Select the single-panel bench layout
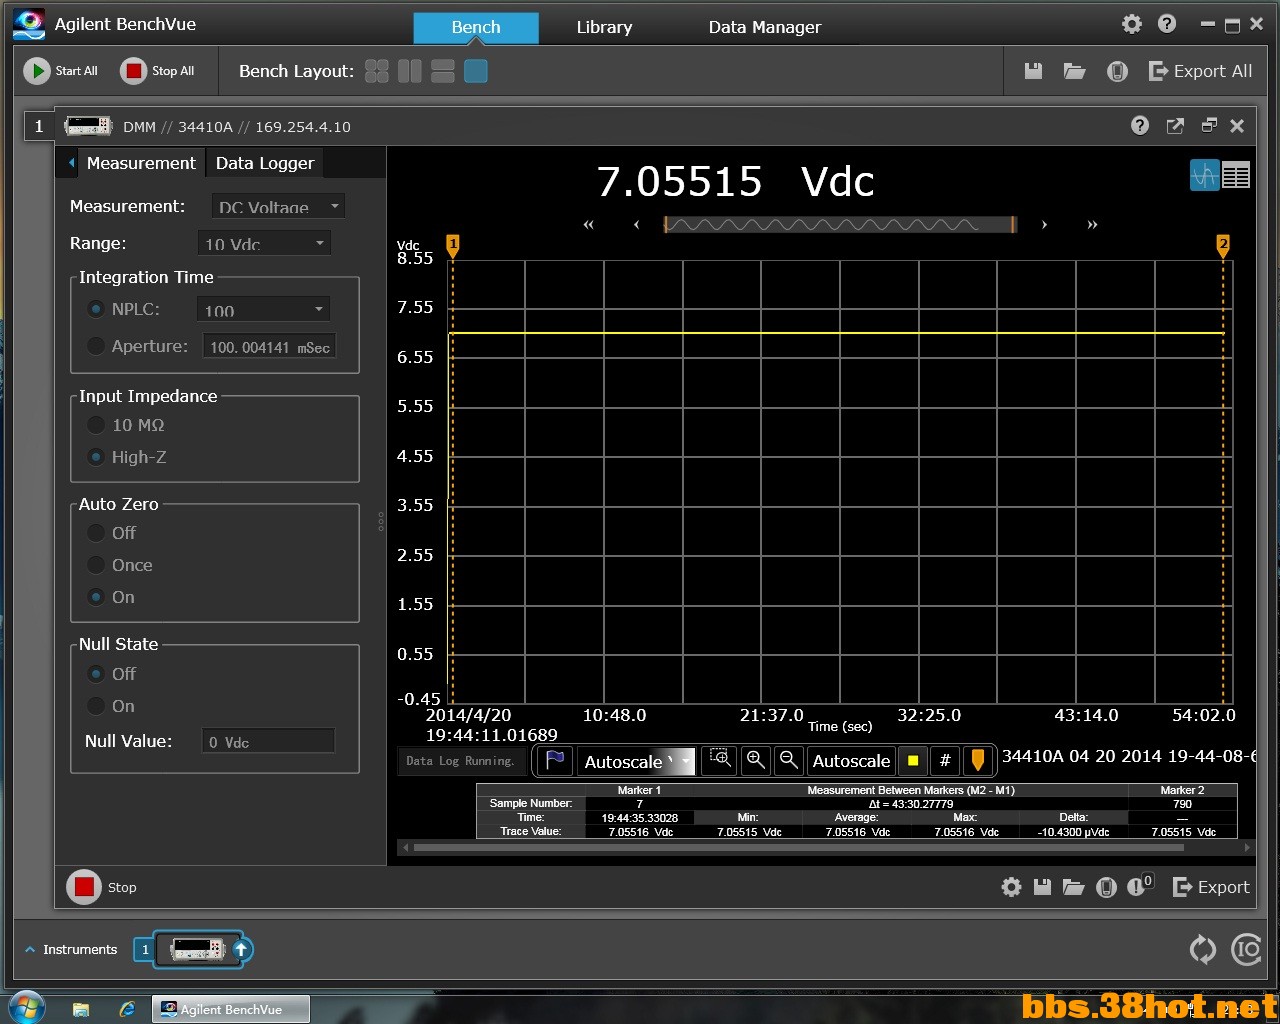1280x1024 pixels. (476, 71)
